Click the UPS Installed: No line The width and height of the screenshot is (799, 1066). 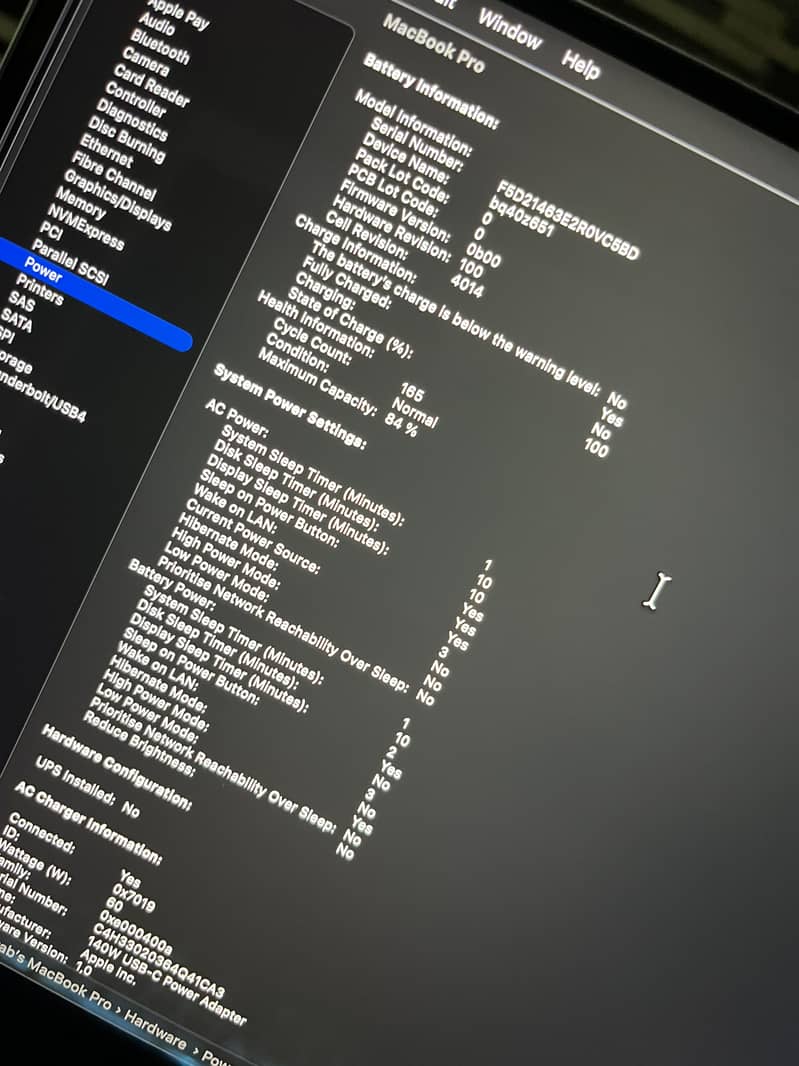point(87,787)
